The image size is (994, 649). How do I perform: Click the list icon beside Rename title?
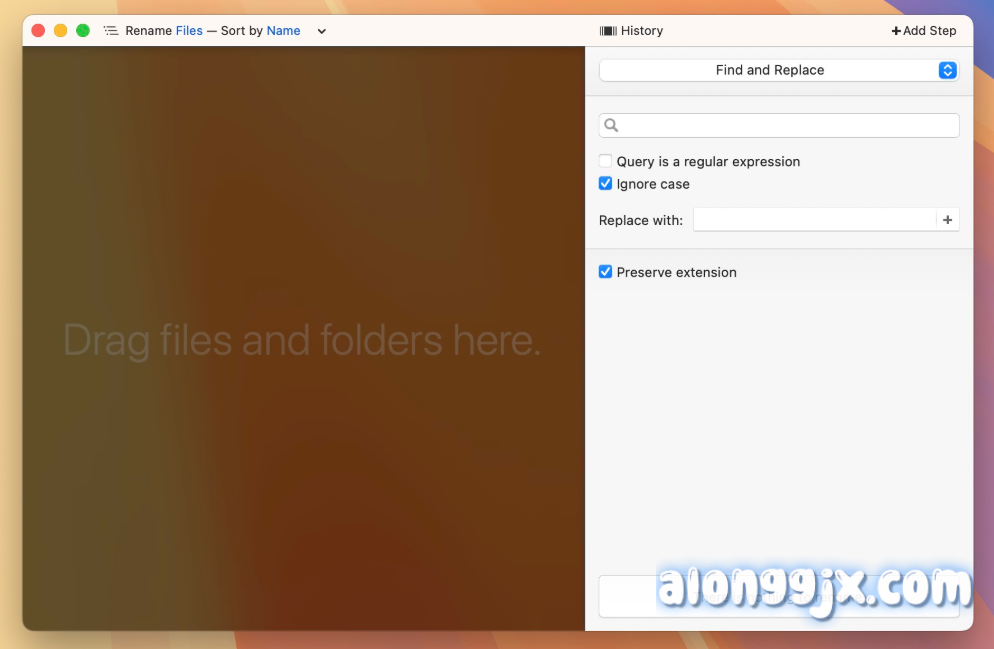point(111,31)
